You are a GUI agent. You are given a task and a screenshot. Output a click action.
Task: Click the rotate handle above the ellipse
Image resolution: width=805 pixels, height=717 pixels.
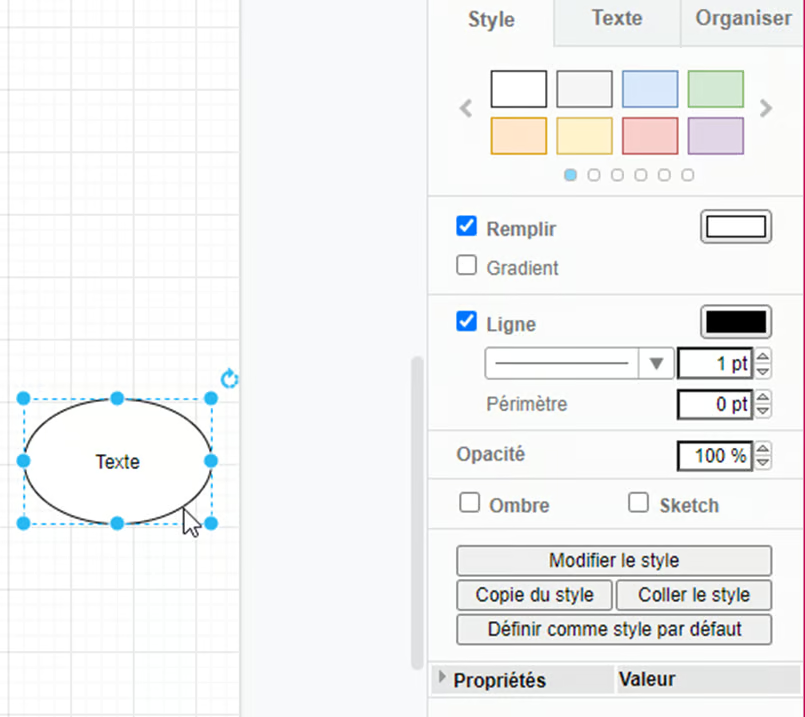tap(230, 379)
